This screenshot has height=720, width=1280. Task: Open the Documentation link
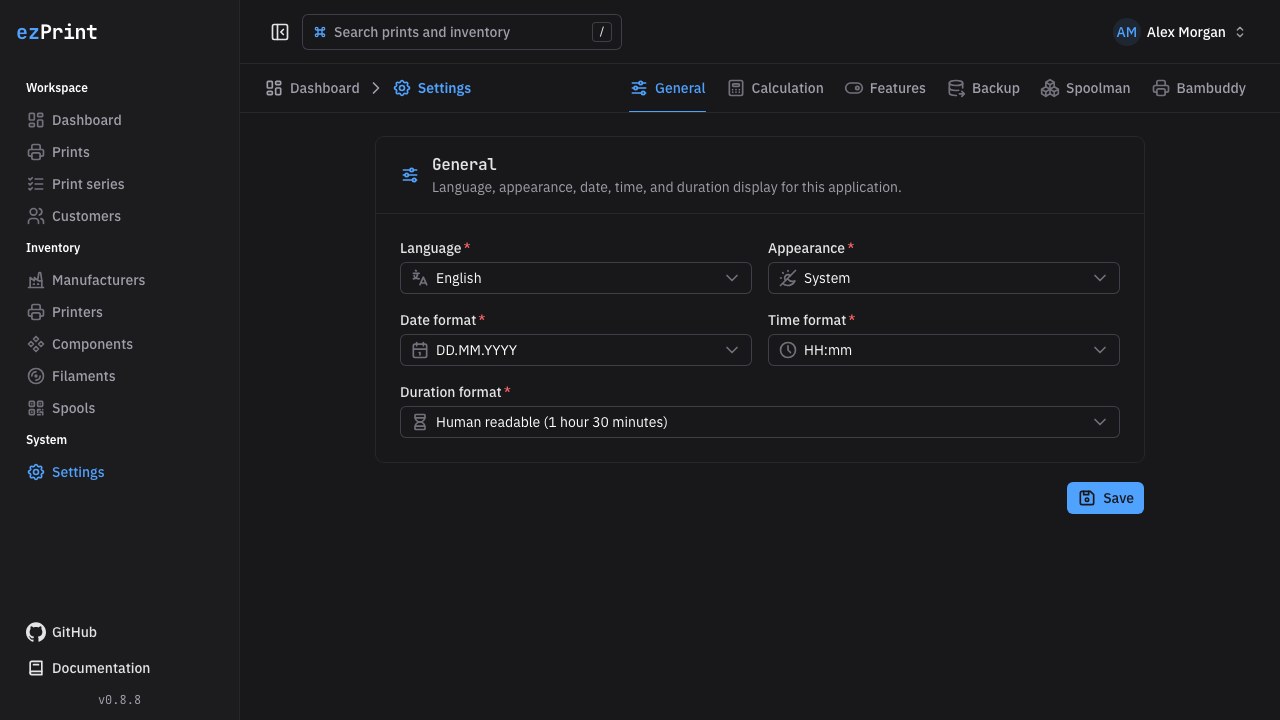coord(88,668)
